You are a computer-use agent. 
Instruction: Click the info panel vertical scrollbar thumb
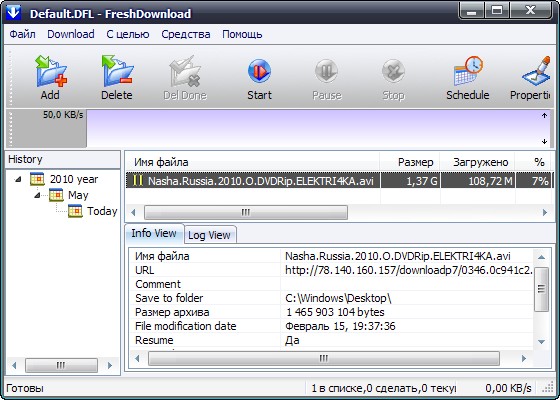coord(541,289)
